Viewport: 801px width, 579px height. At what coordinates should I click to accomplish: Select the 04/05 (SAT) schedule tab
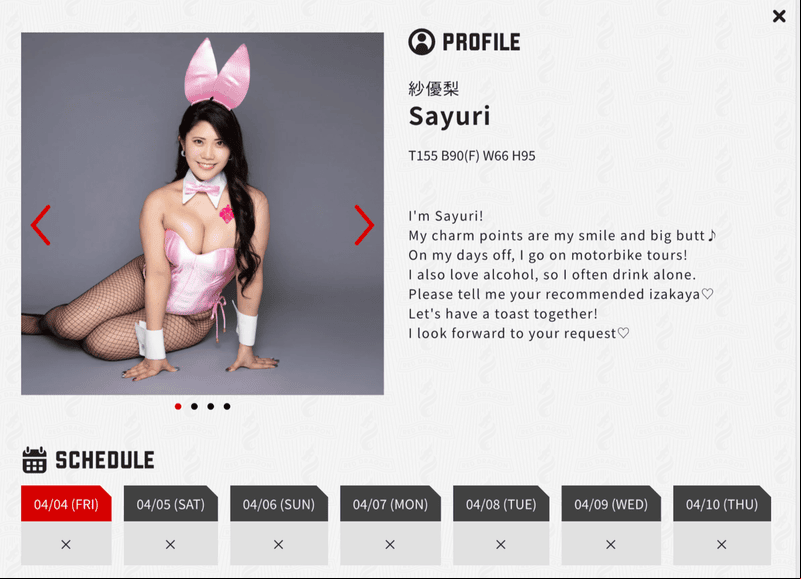171,504
